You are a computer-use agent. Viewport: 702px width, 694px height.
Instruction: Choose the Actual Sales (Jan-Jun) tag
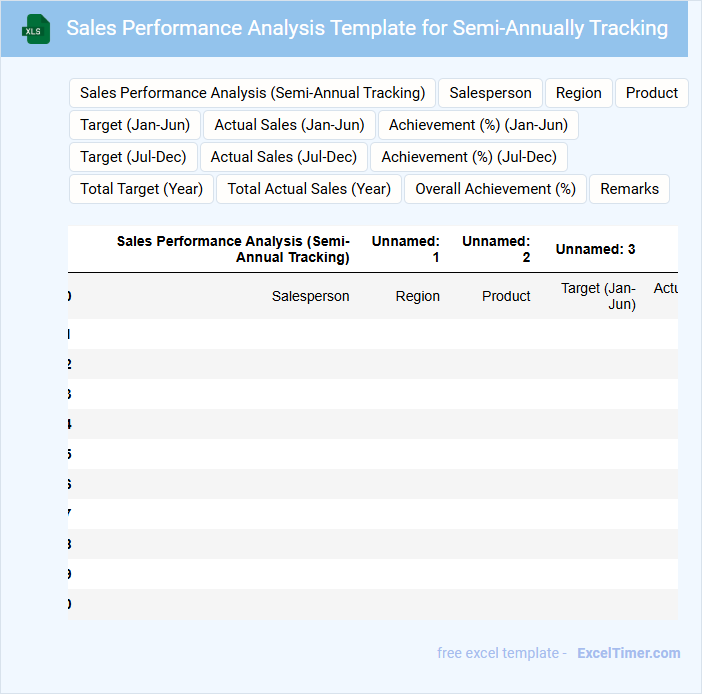pos(289,125)
